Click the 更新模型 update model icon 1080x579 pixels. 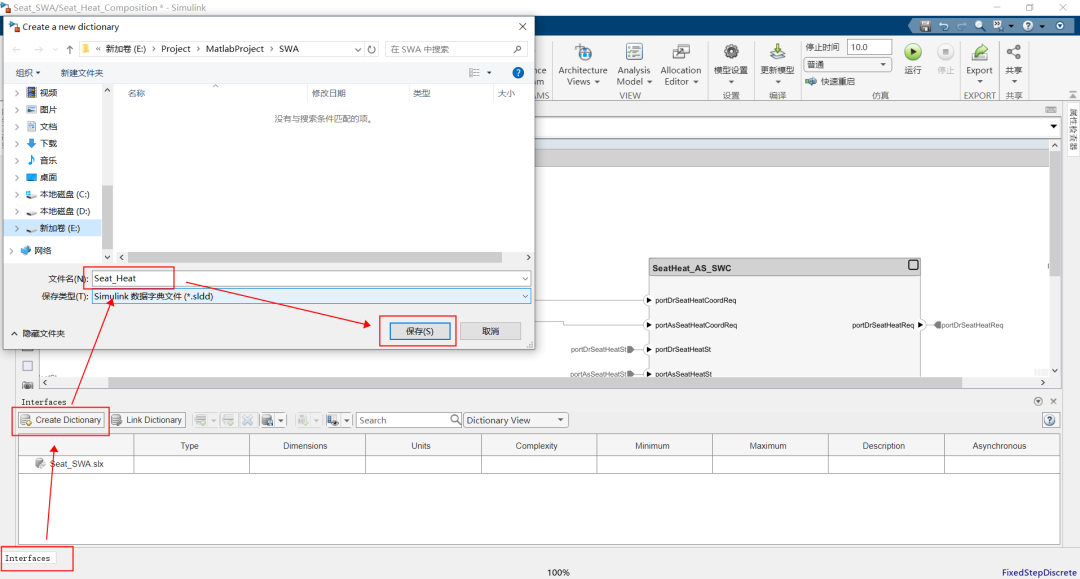pyautogui.click(x=777, y=52)
